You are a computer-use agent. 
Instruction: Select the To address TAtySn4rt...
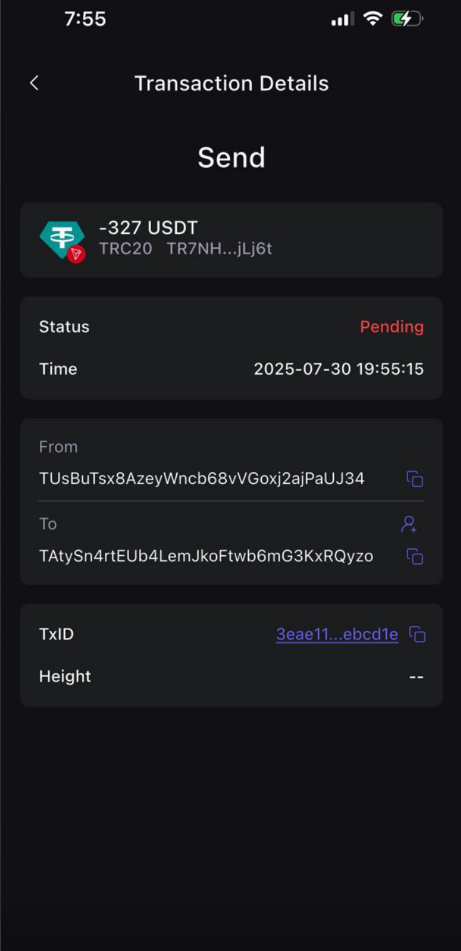206,556
